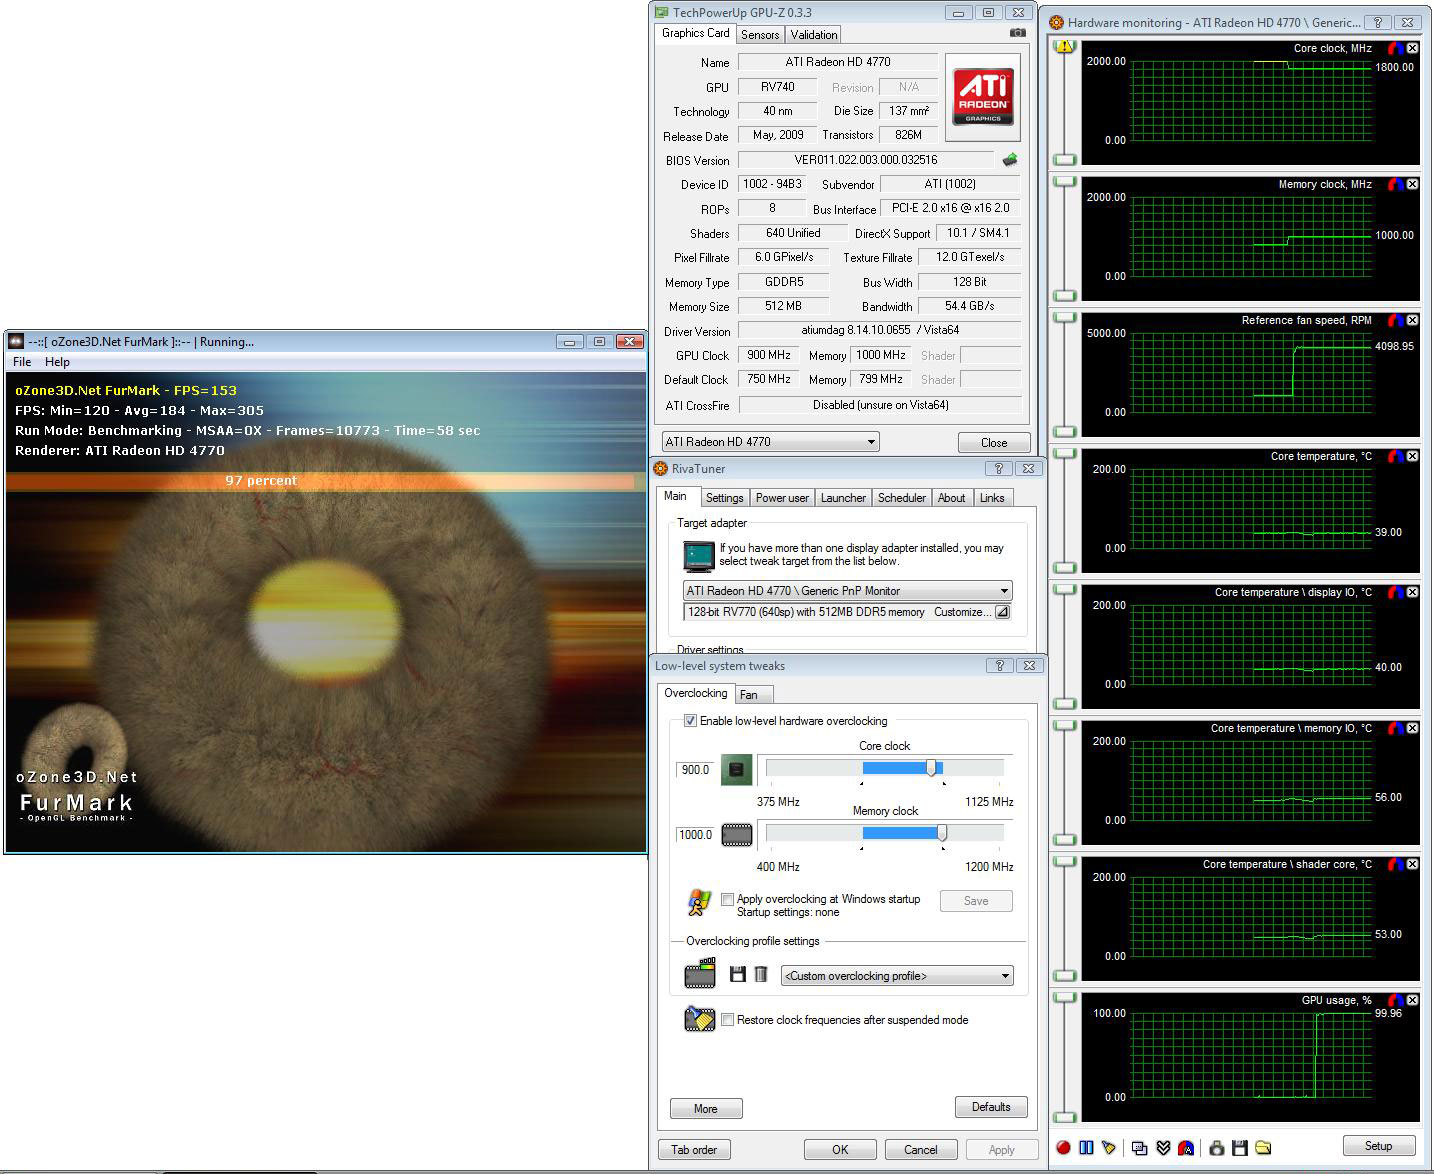This screenshot has width=1434, height=1174.
Task: Open the Help menu in FurMark
Action: (x=57, y=362)
